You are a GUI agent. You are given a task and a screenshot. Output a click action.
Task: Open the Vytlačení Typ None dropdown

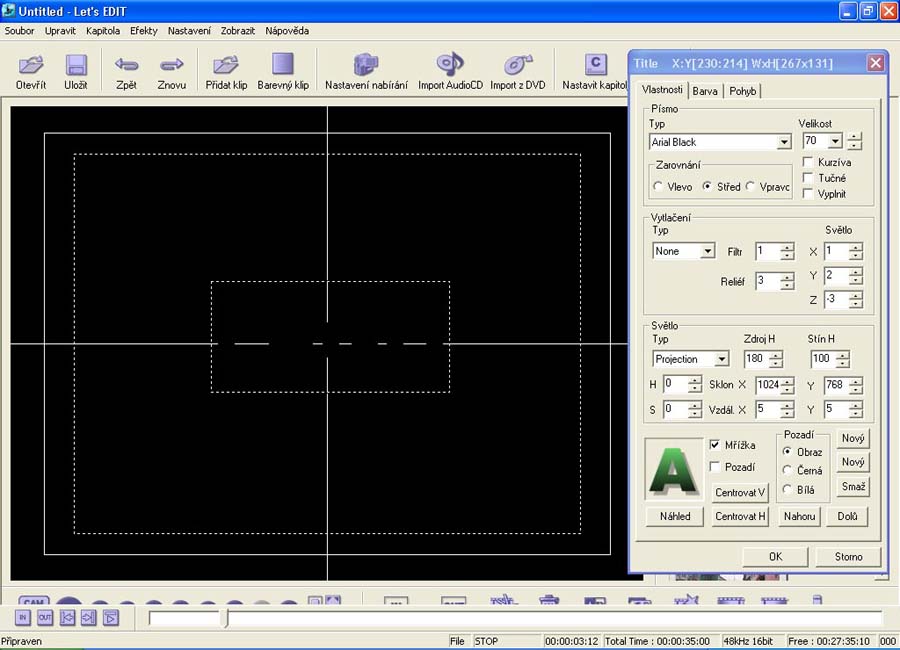click(707, 251)
